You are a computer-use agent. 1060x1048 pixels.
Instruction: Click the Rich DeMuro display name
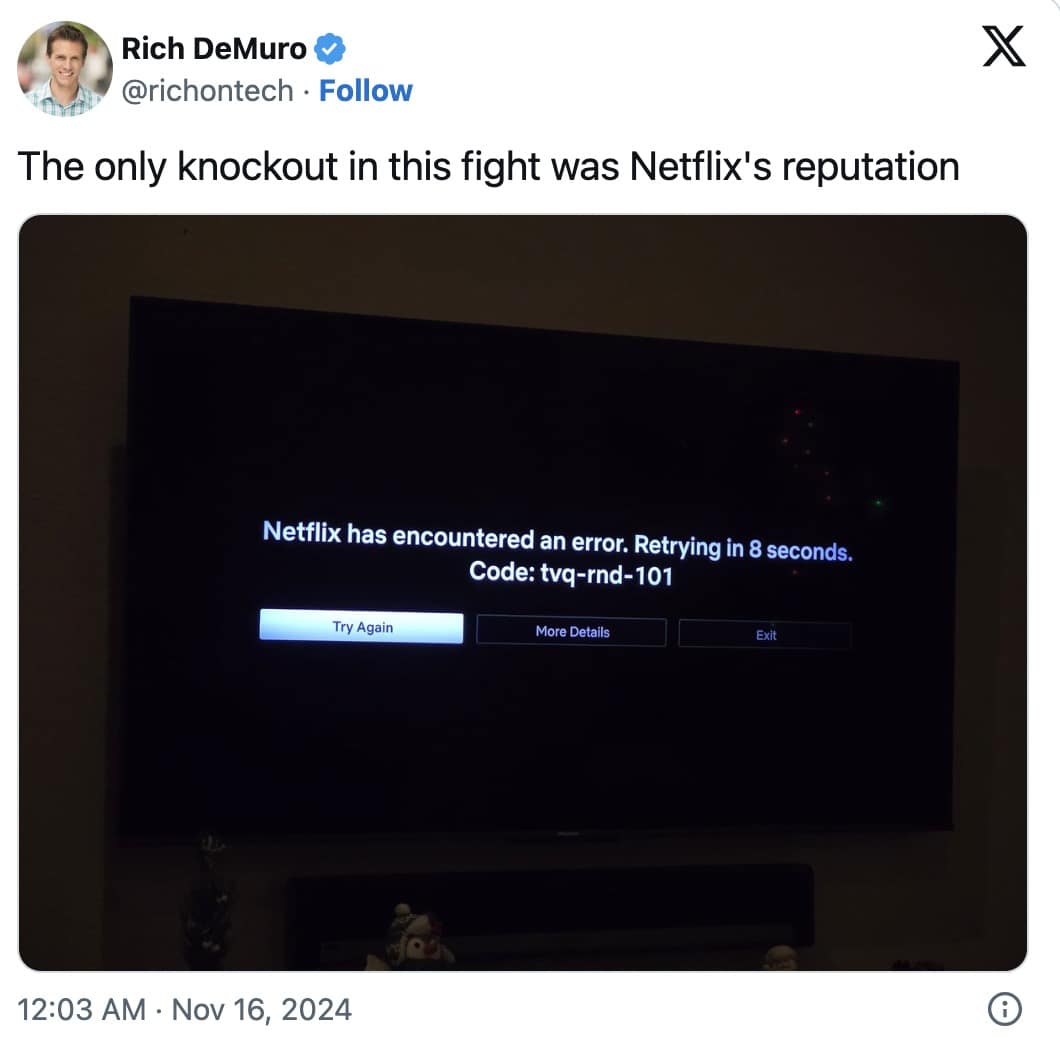214,49
